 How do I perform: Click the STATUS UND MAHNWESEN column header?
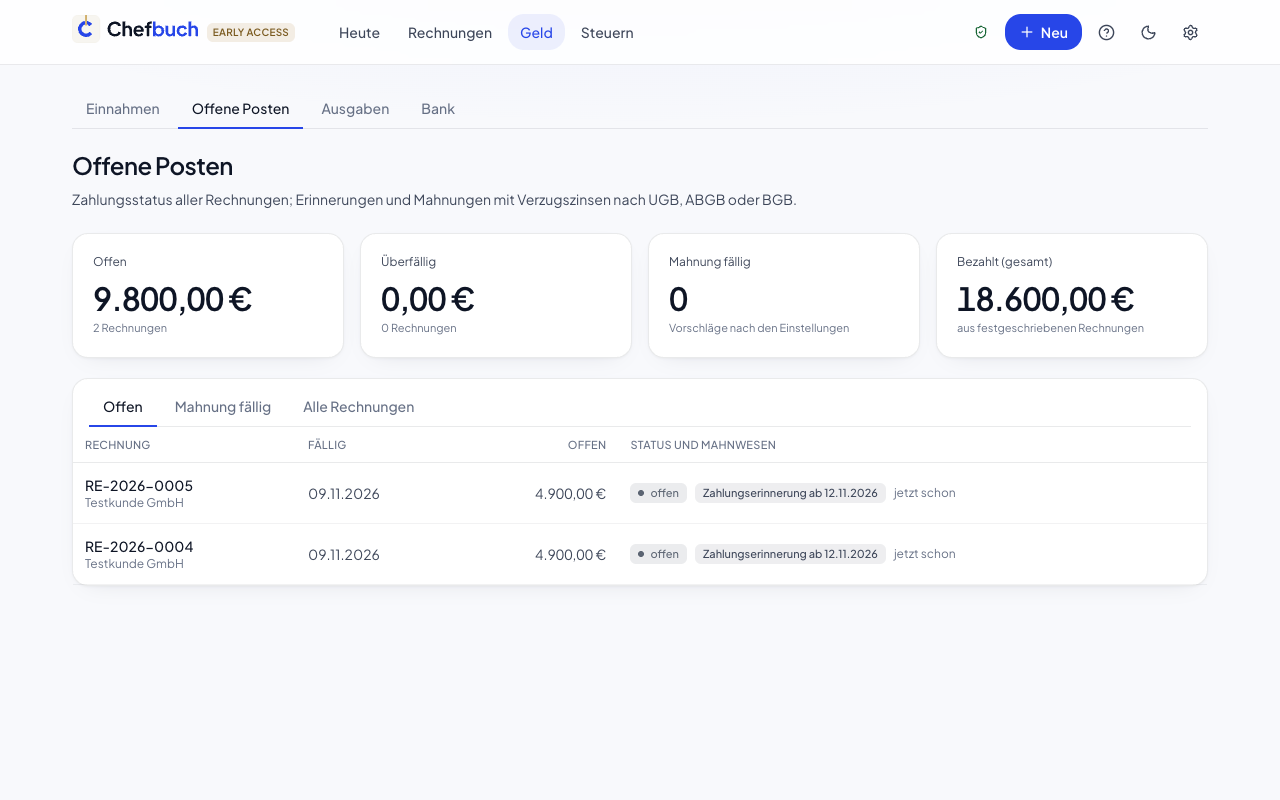coord(703,445)
